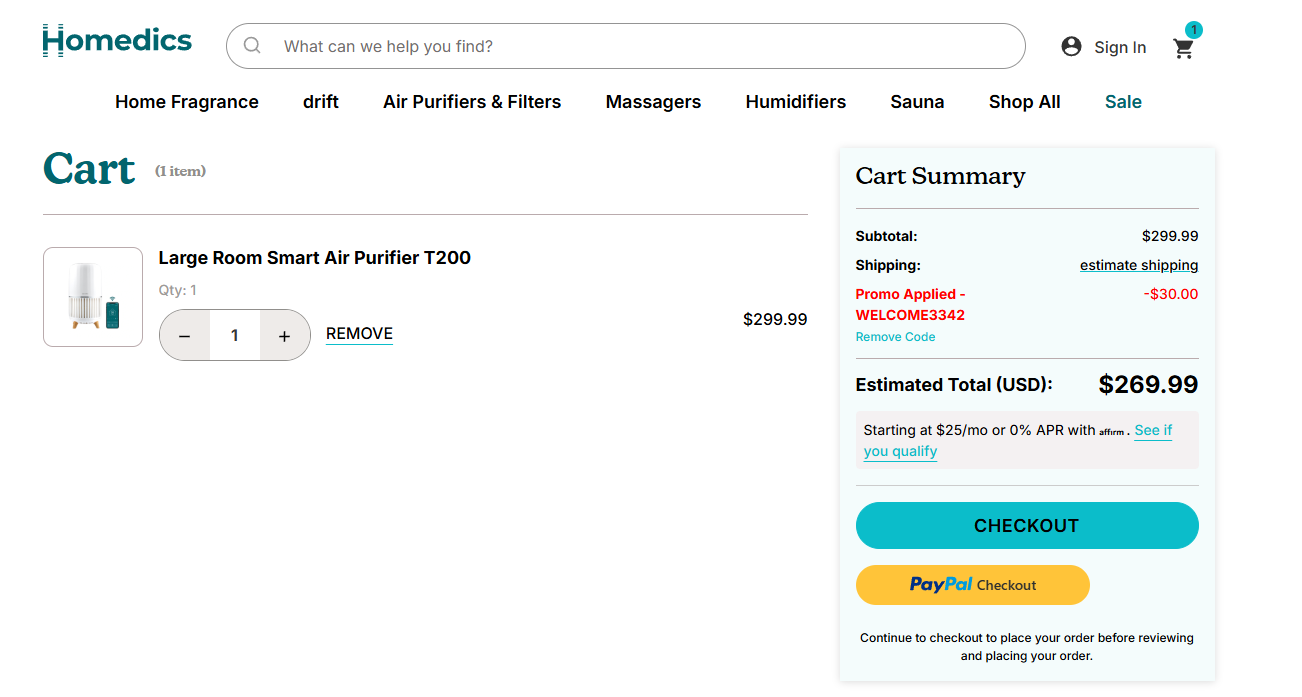
Task: Click the Qty: 1 label
Action: pyautogui.click(x=178, y=290)
